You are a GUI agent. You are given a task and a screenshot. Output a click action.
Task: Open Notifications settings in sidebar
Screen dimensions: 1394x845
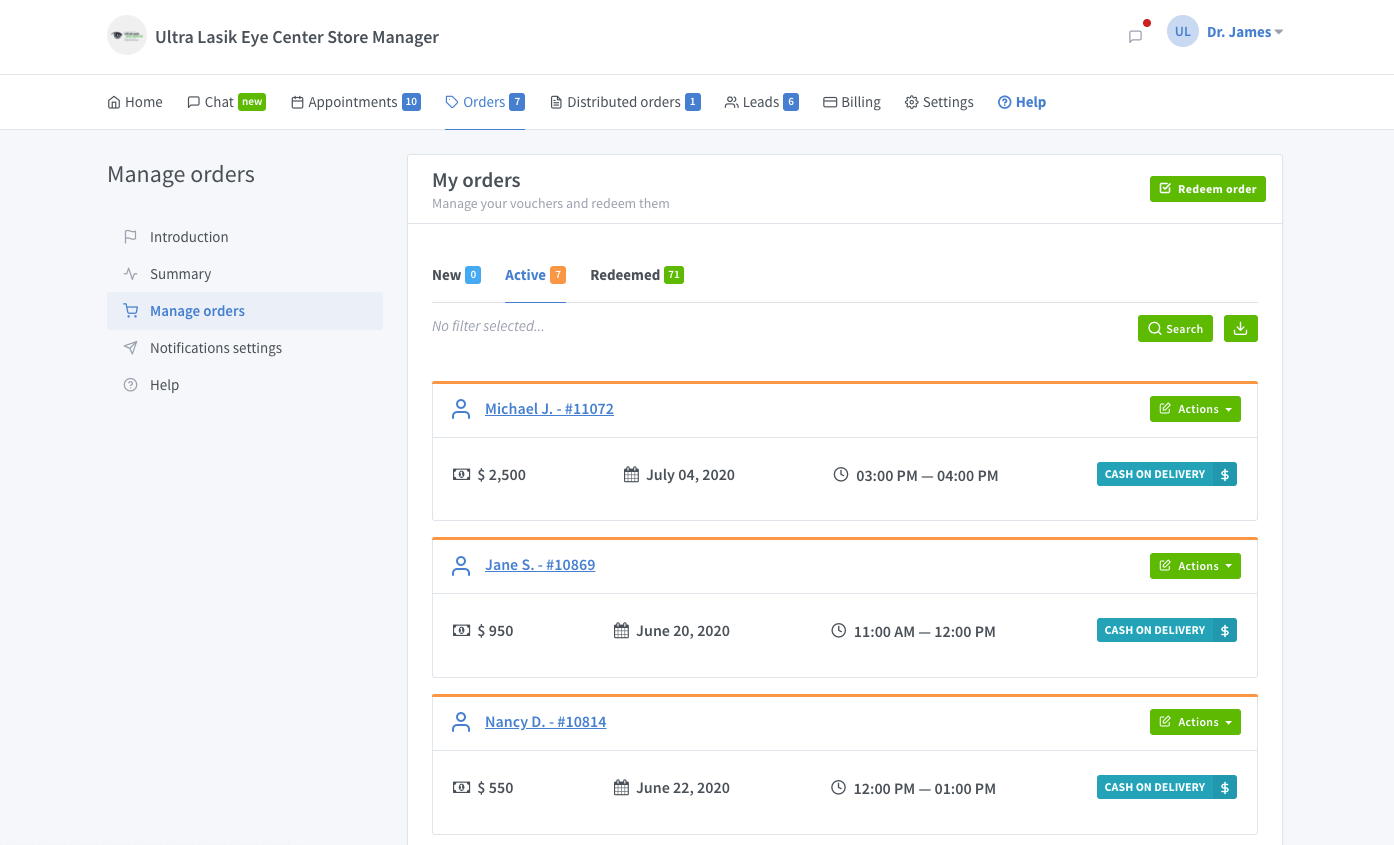point(245,348)
